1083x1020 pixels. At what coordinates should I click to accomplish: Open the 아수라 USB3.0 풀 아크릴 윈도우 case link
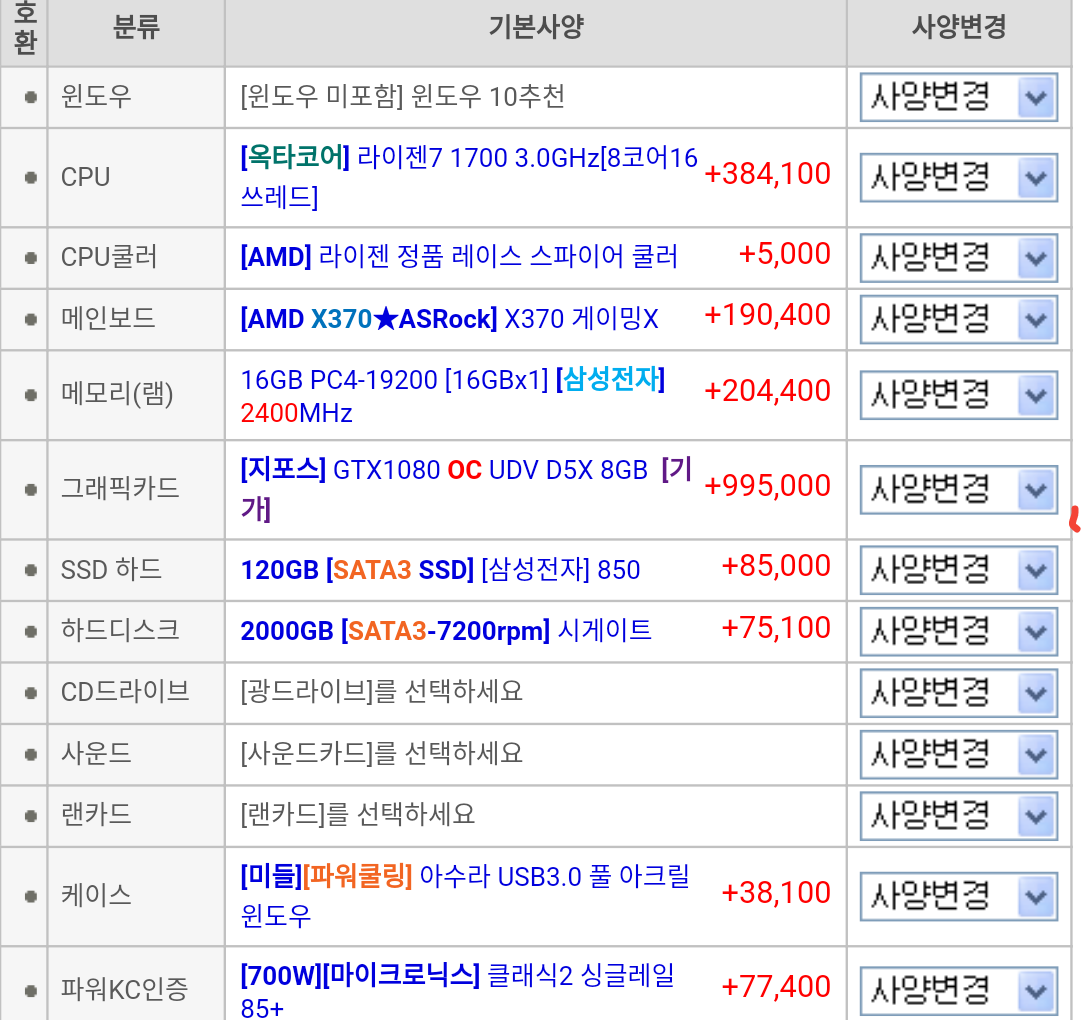[x=465, y=895]
